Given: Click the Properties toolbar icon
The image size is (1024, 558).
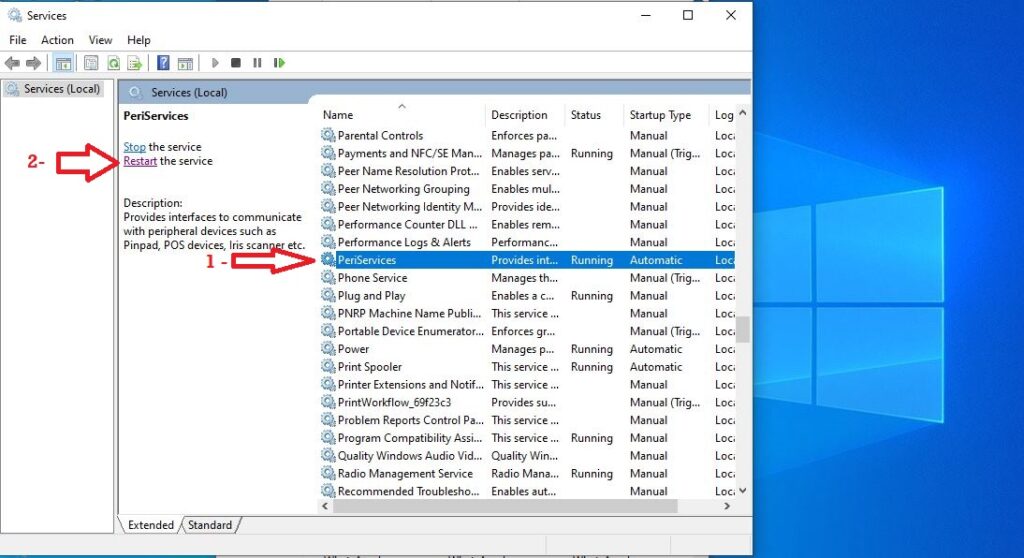Looking at the screenshot, I should pyautogui.click(x=91, y=63).
